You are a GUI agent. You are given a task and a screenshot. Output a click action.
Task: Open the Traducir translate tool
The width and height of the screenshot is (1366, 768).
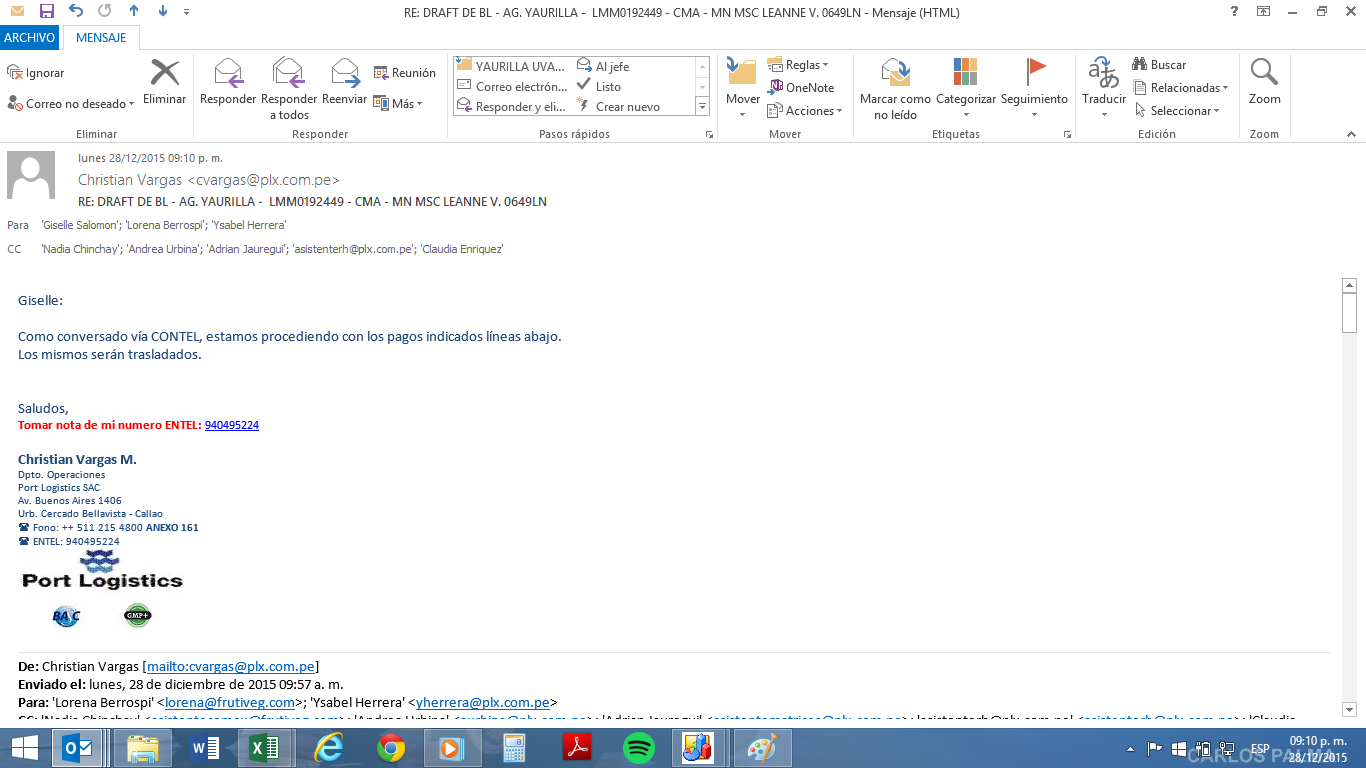coord(1104,75)
